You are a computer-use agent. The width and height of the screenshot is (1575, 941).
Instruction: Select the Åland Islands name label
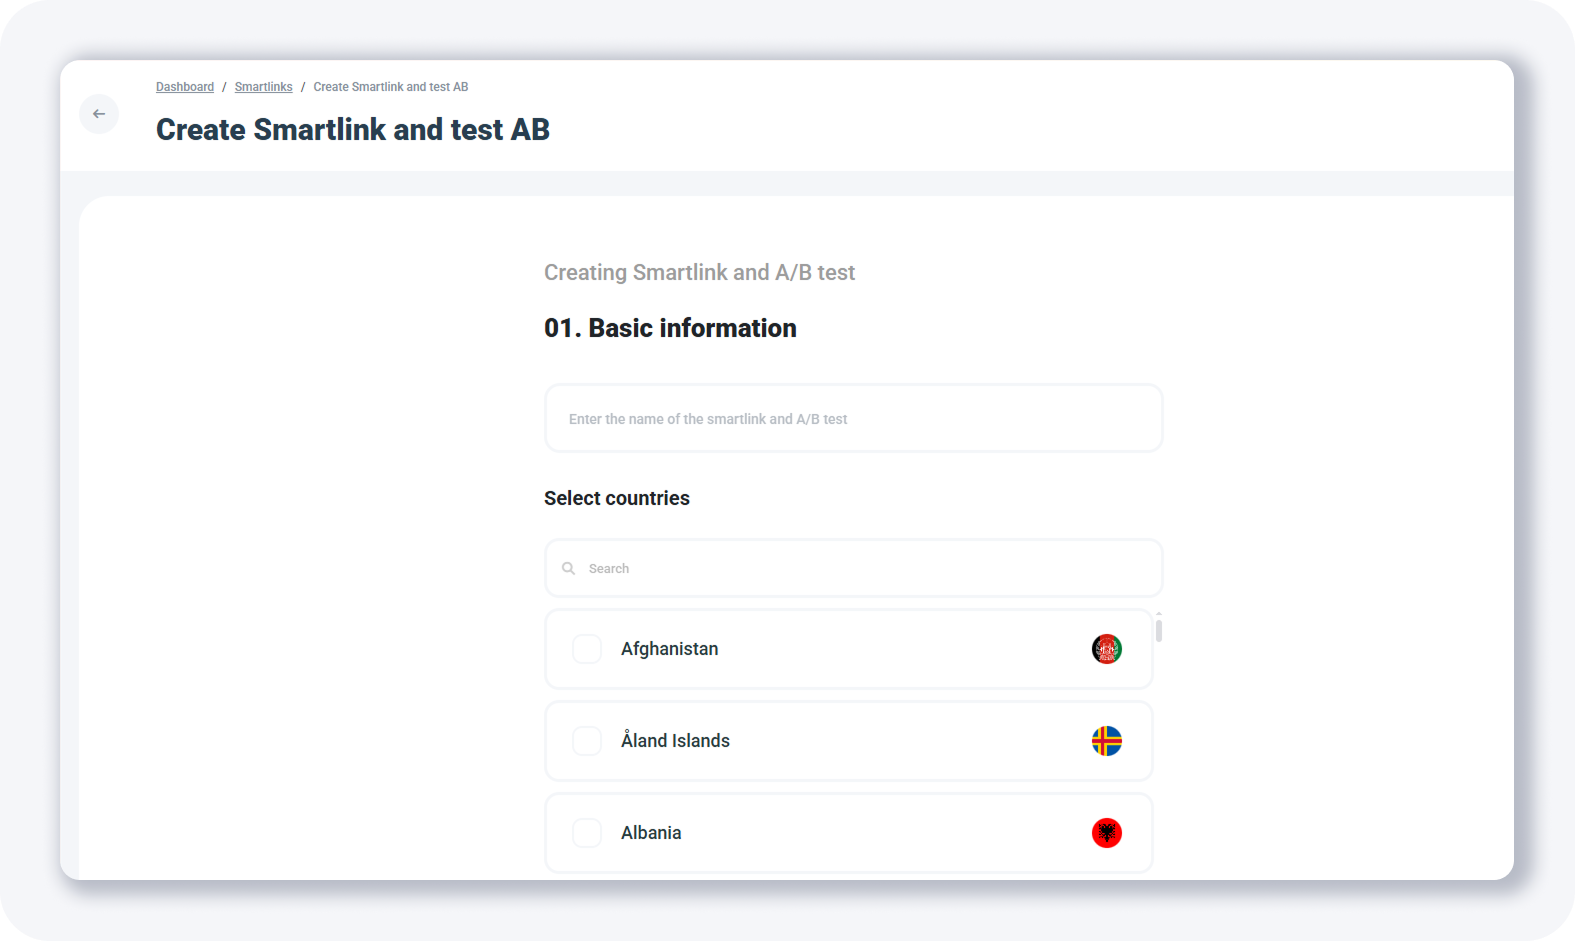[675, 741]
